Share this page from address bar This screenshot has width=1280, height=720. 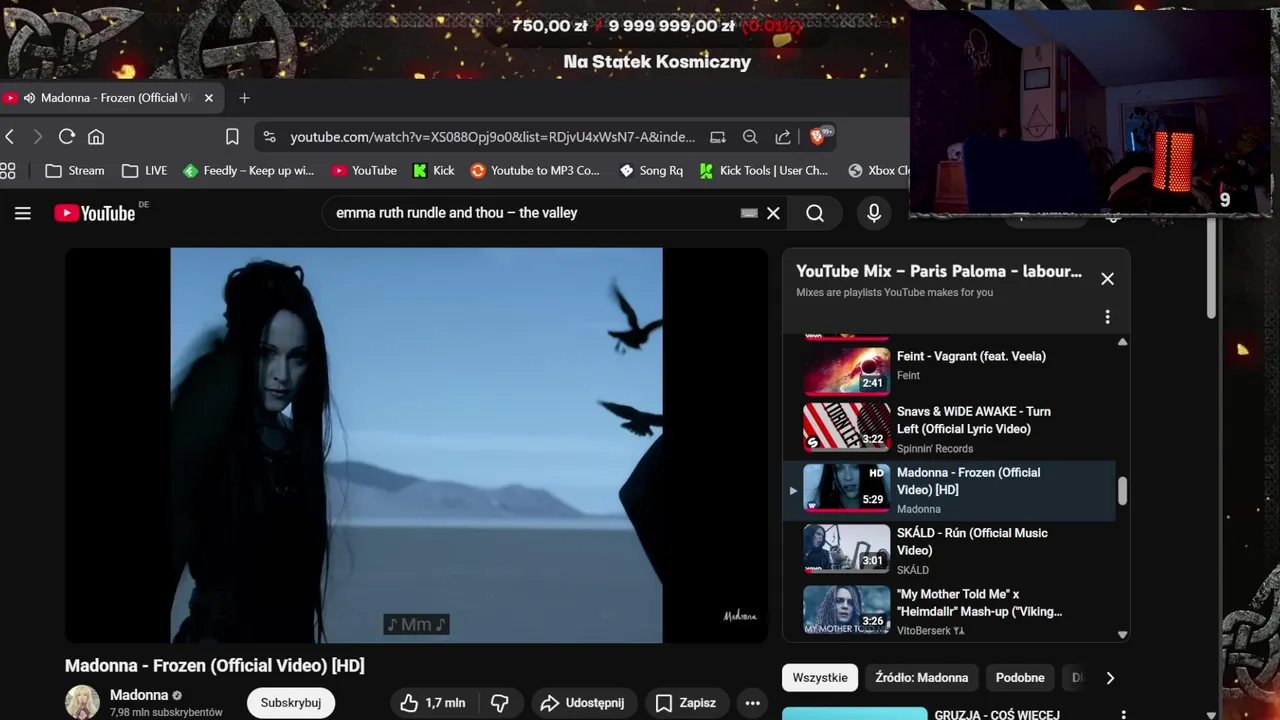[783, 137]
